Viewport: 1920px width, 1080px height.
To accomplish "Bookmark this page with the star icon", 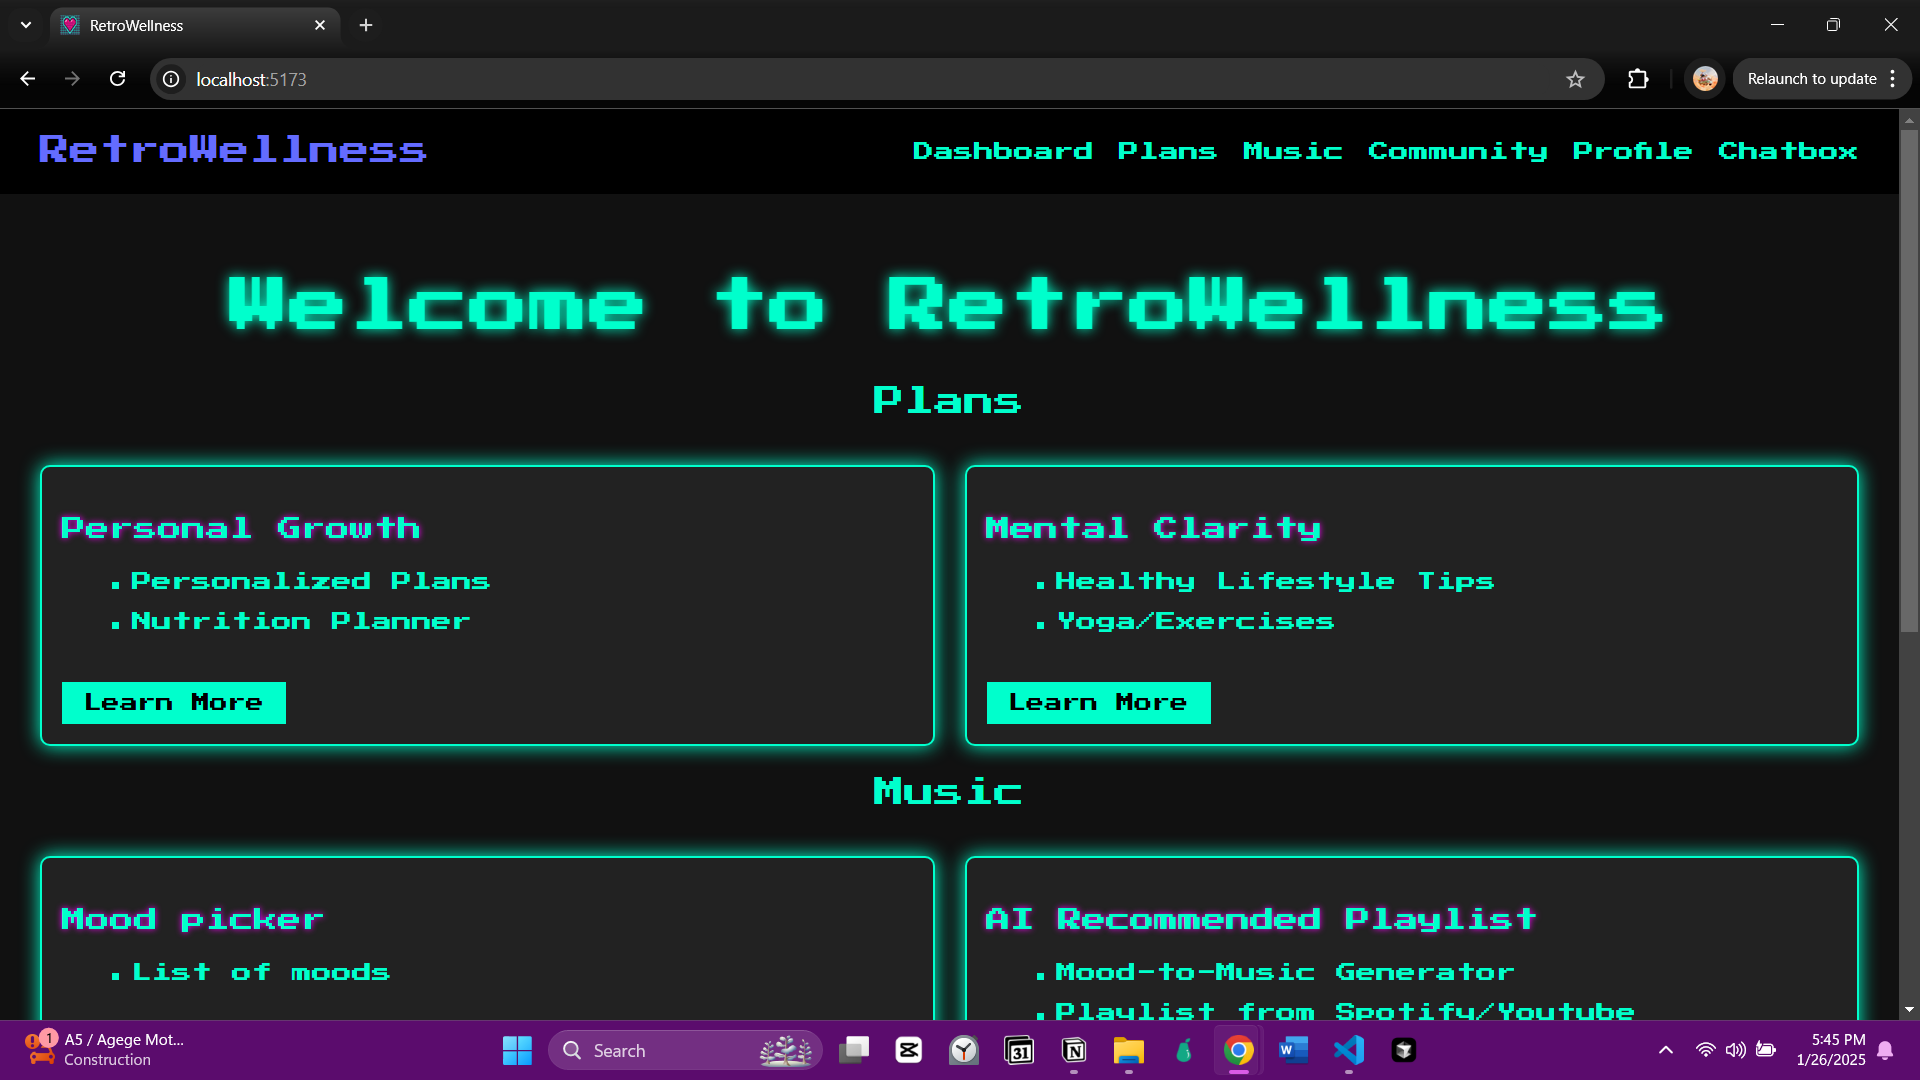I will pos(1575,79).
